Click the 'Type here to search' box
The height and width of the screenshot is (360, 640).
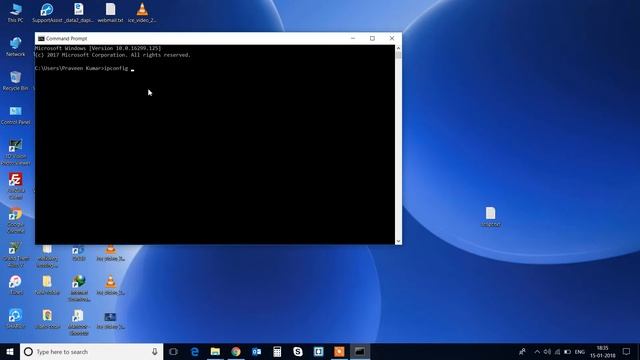pyautogui.click(x=91, y=351)
